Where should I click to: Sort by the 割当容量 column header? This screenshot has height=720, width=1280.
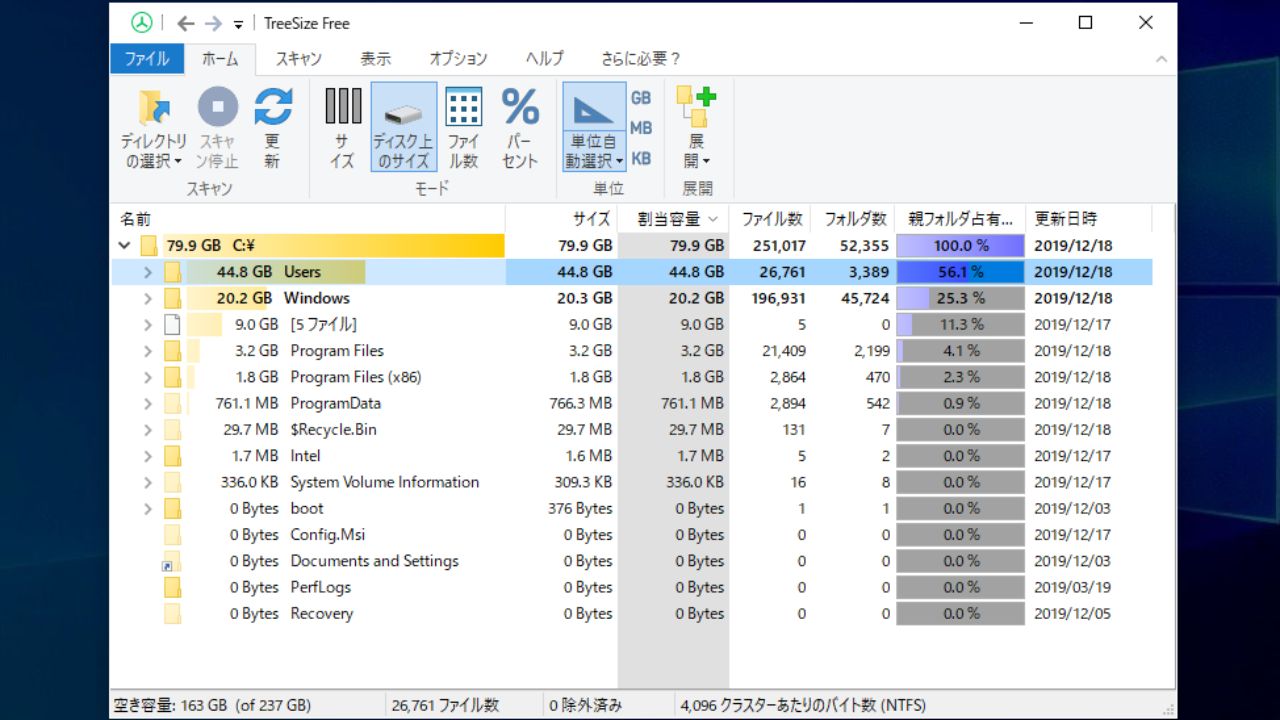point(674,219)
